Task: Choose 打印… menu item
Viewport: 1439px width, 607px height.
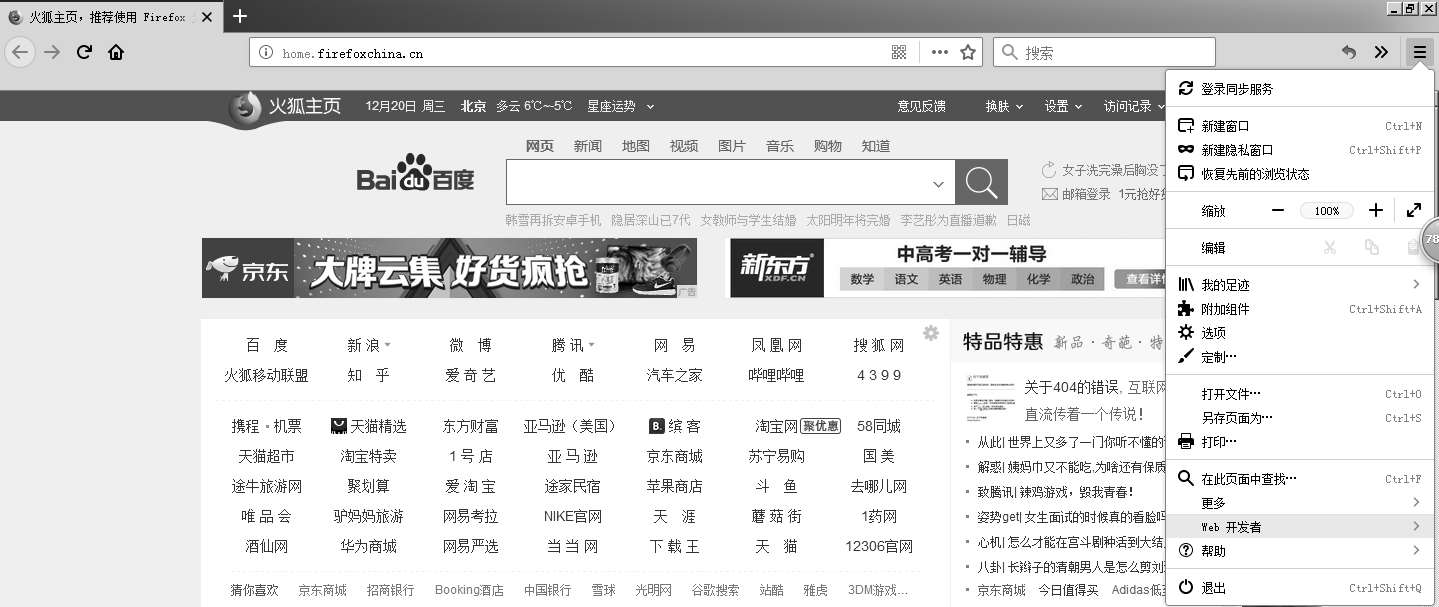Action: [1300, 442]
